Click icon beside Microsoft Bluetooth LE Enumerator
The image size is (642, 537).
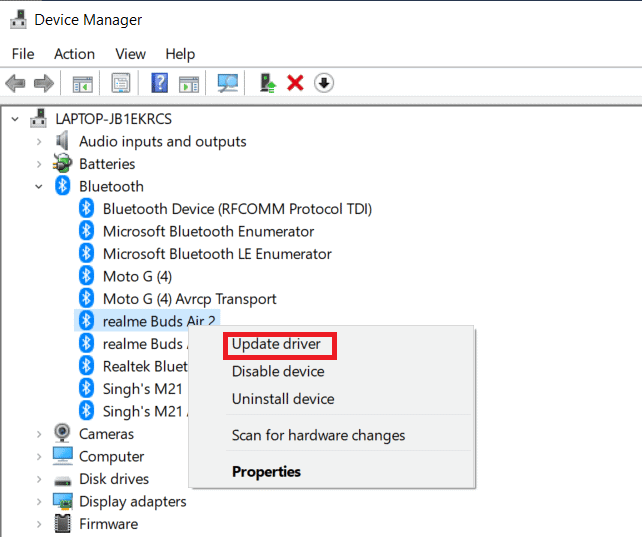pyautogui.click(x=86, y=253)
